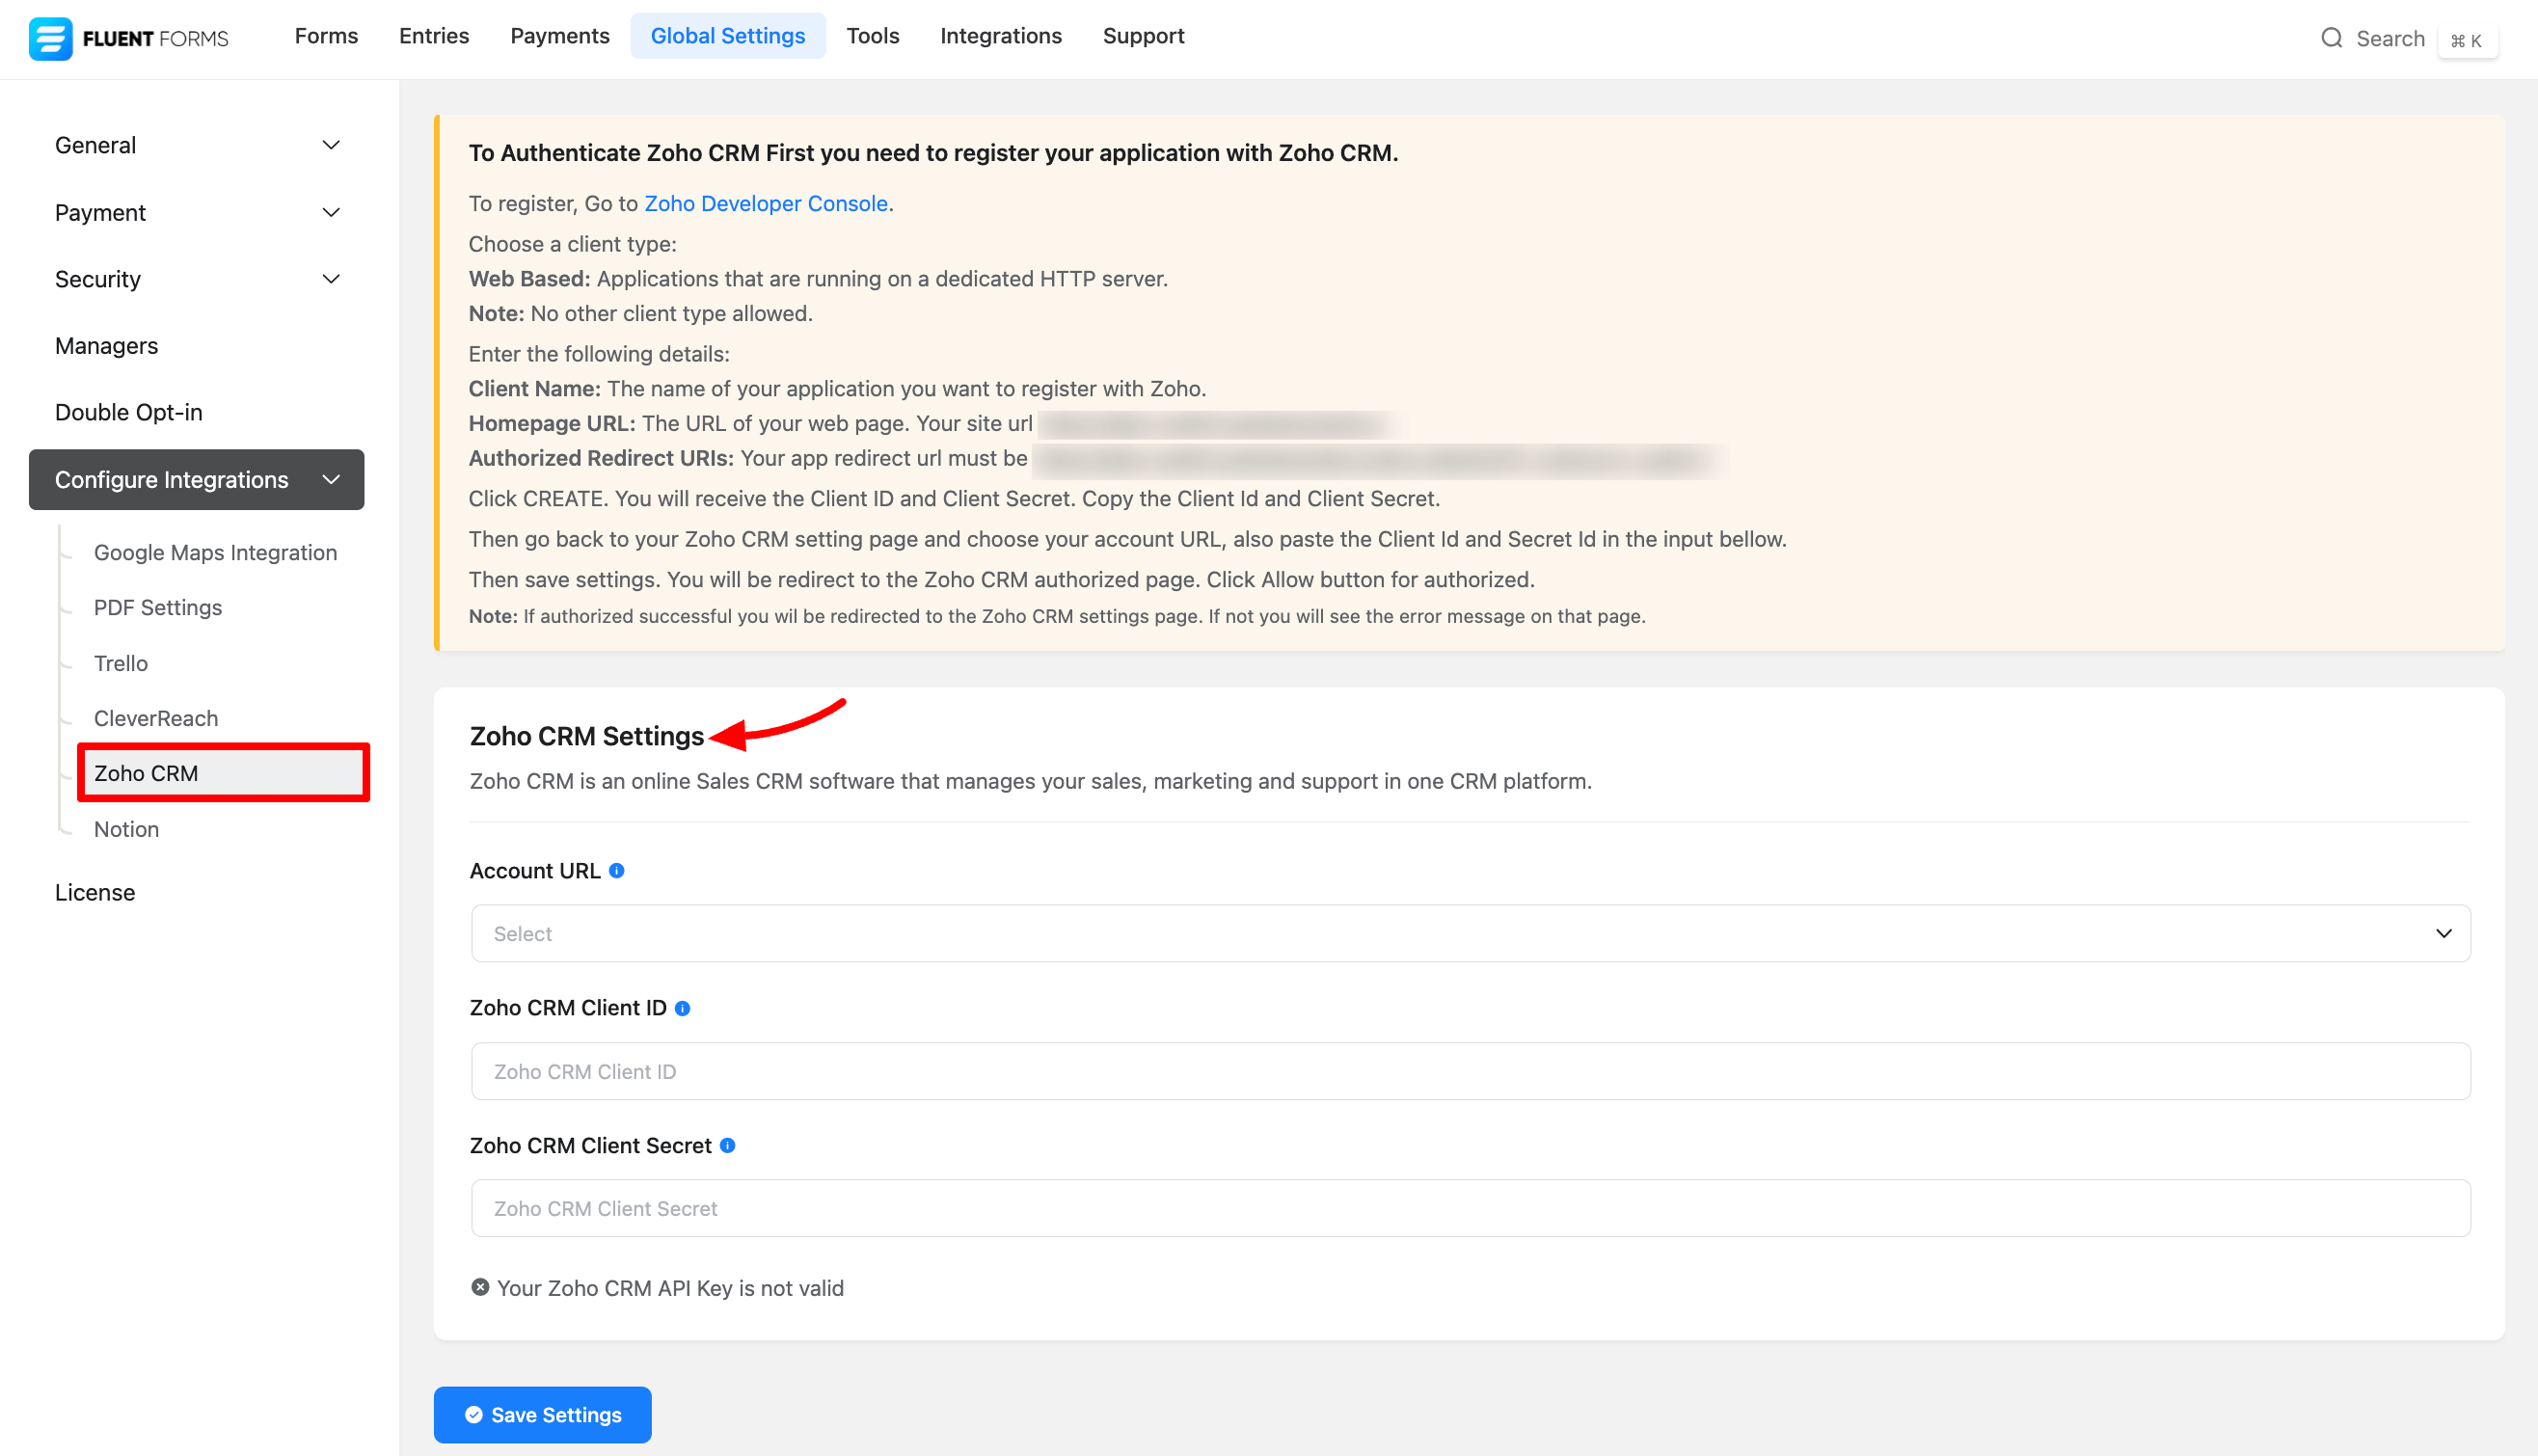Go to the Entries tab

pos(434,36)
